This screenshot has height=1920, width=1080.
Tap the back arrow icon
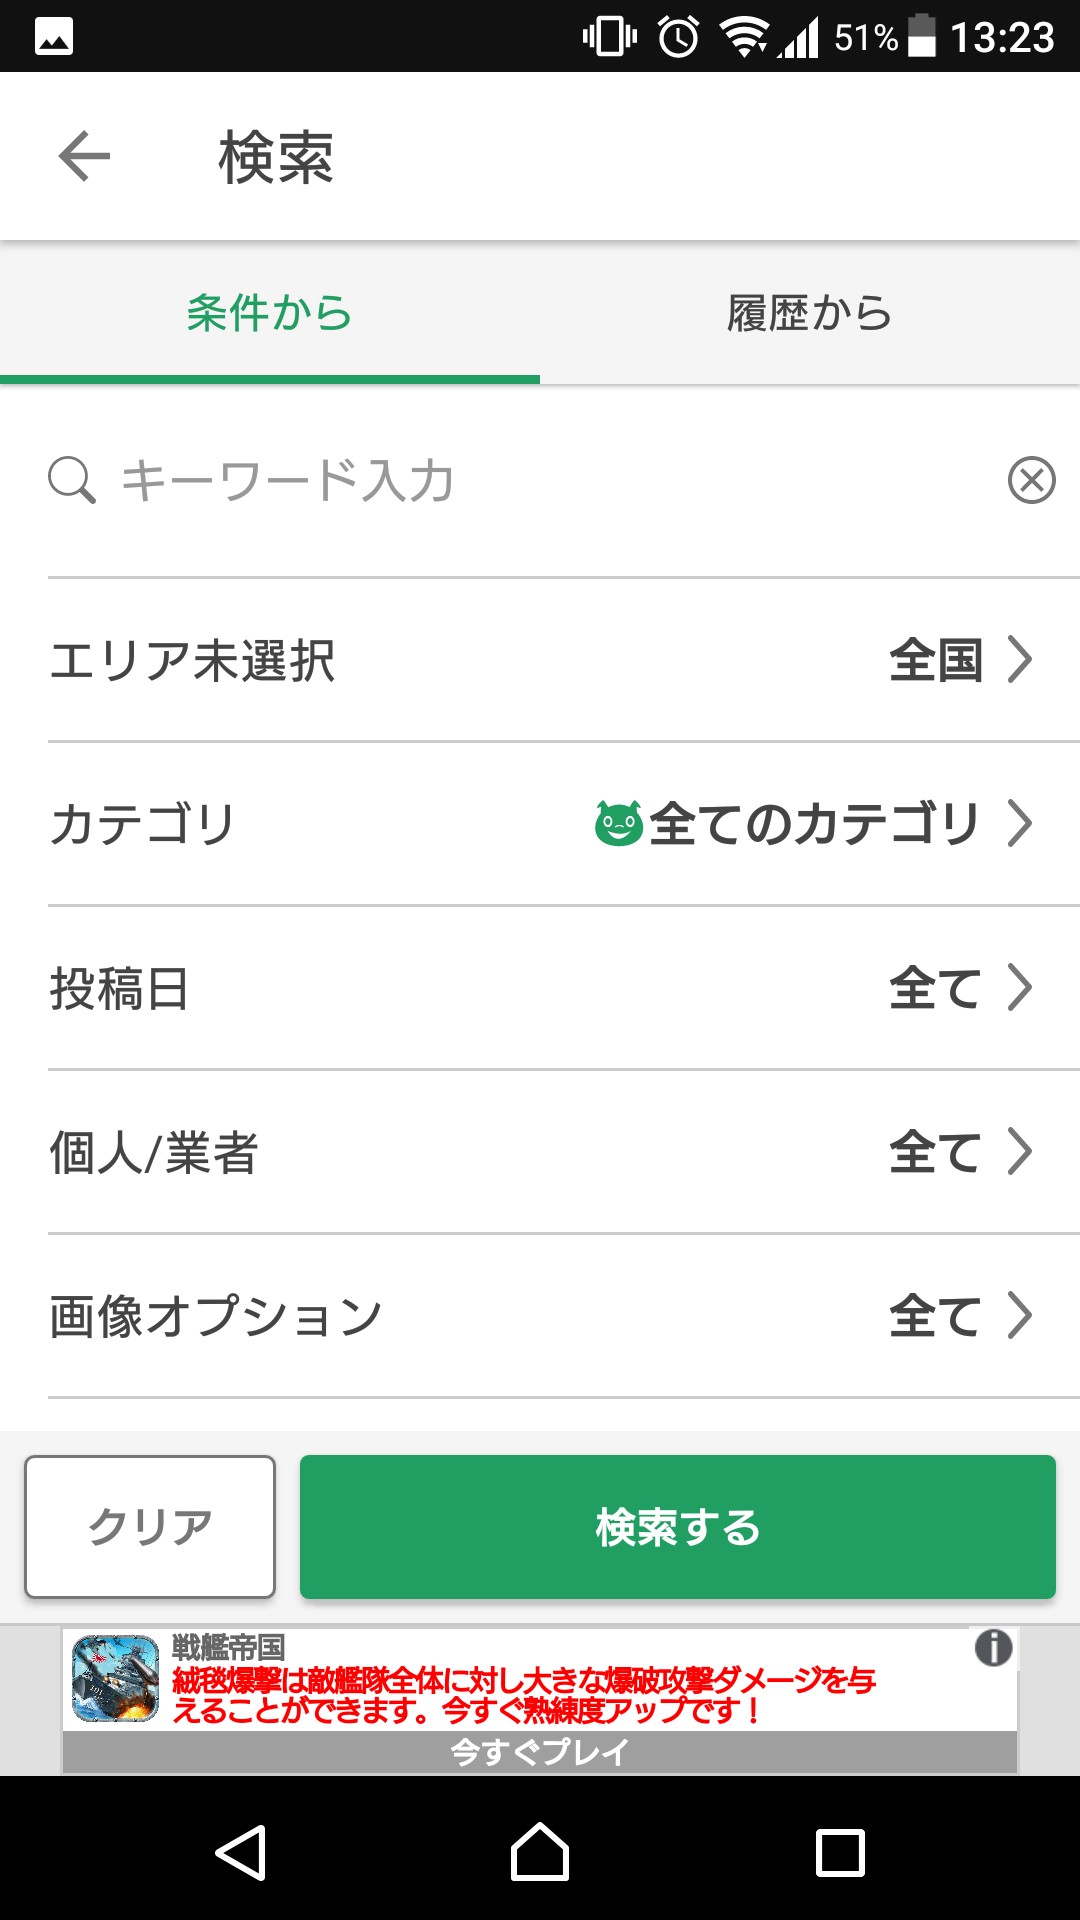[x=84, y=157]
